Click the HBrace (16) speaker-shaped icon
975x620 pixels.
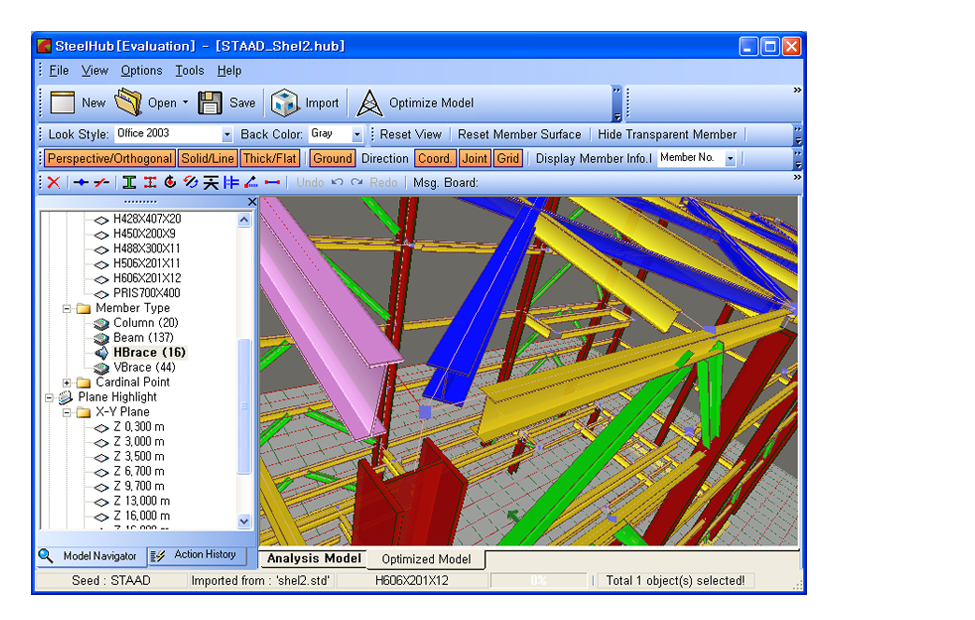tap(101, 353)
